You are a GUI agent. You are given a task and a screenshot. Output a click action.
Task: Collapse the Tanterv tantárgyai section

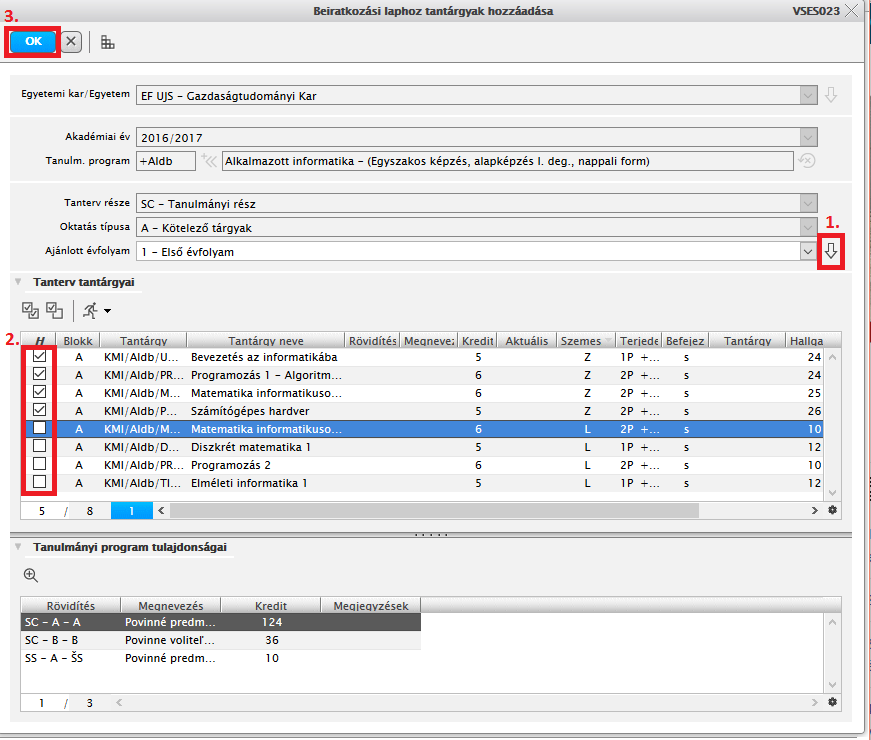(18, 282)
